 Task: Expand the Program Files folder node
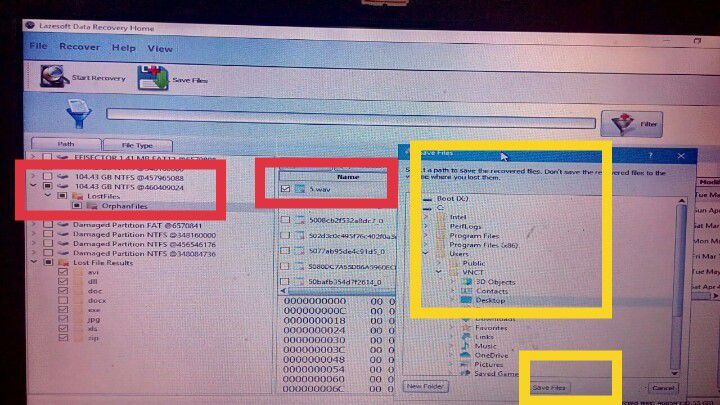pyautogui.click(x=427, y=236)
